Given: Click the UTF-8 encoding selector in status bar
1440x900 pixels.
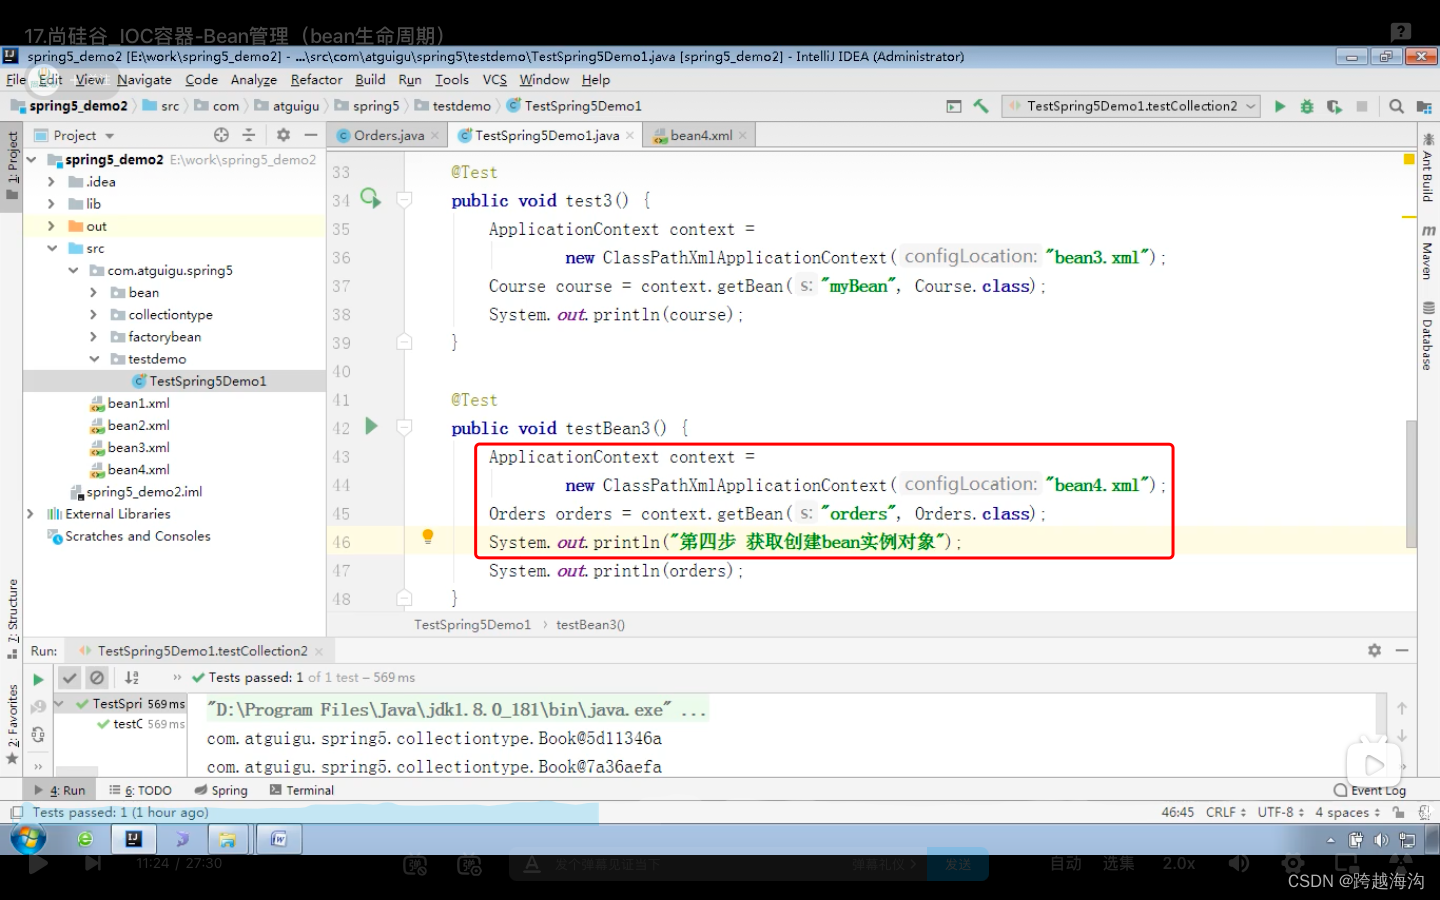Looking at the screenshot, I should click(1280, 812).
